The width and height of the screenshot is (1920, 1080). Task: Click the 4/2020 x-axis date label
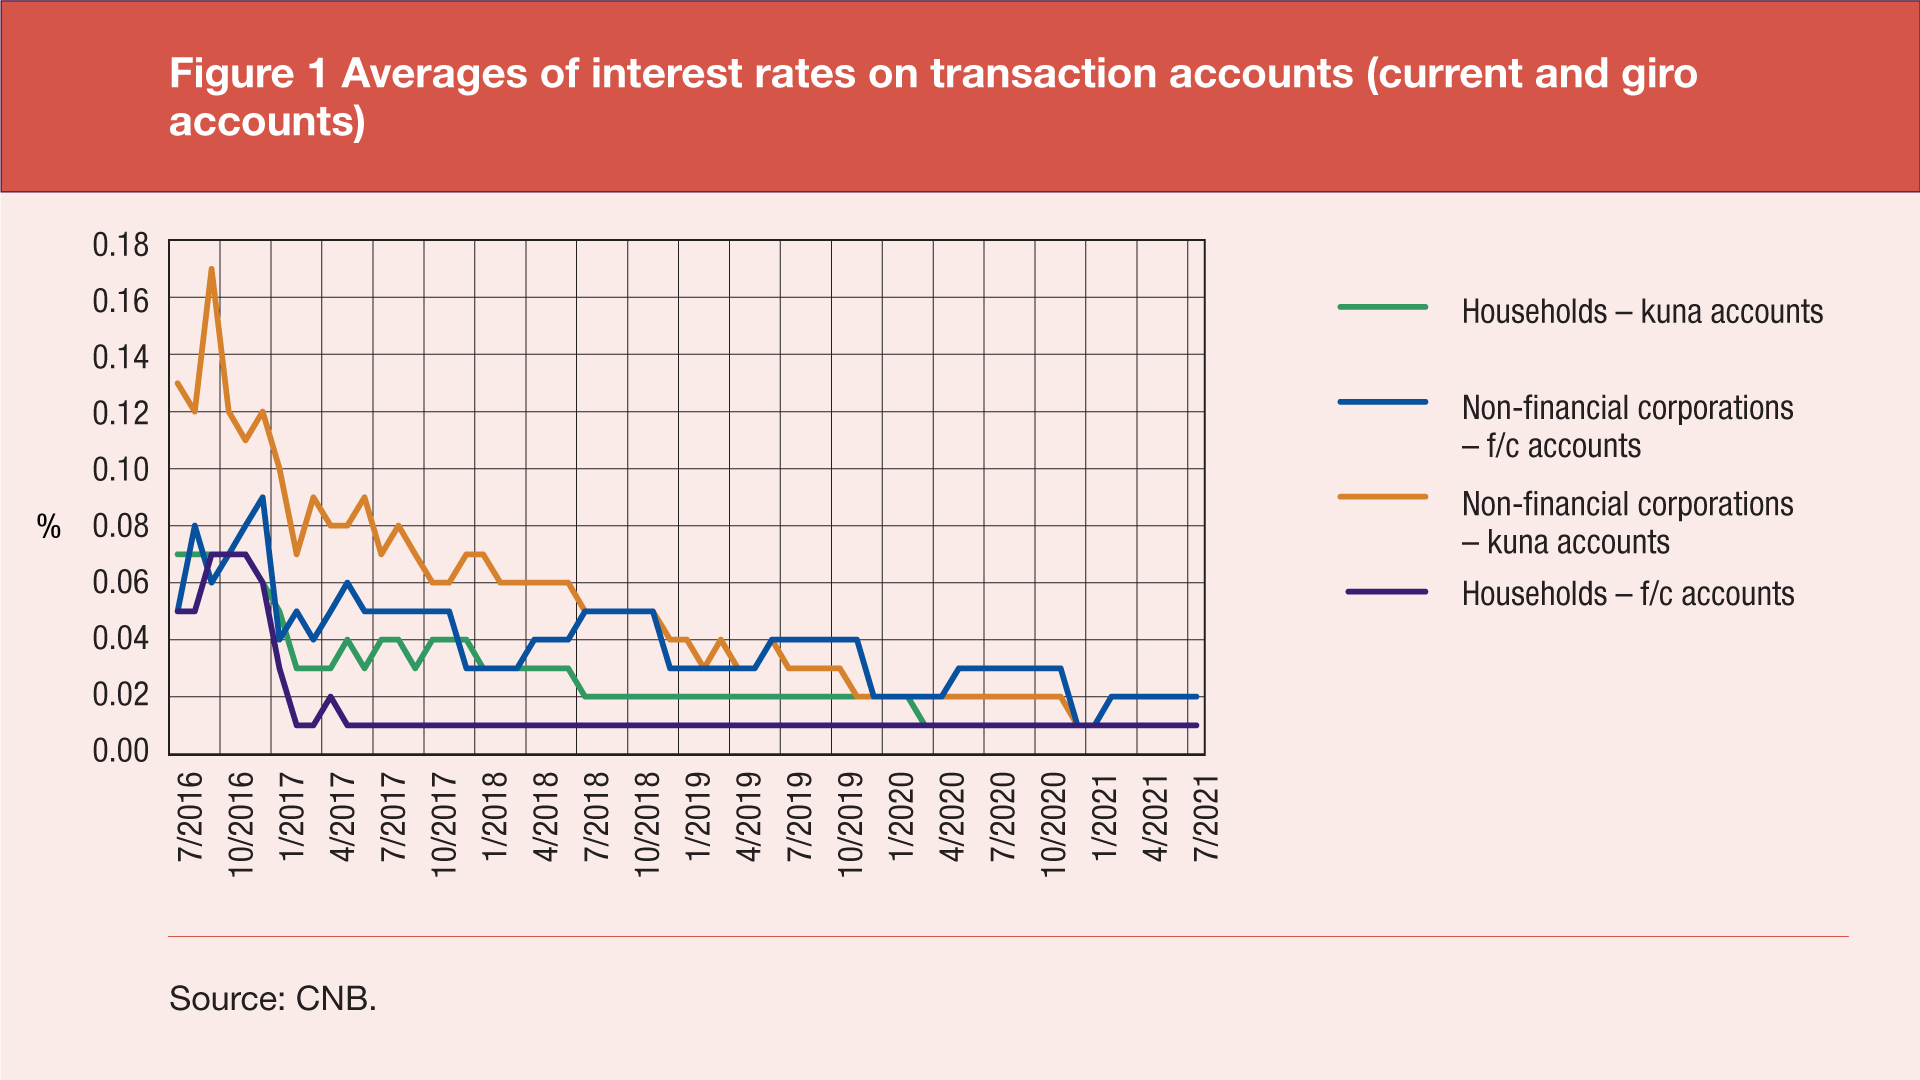pos(953,816)
